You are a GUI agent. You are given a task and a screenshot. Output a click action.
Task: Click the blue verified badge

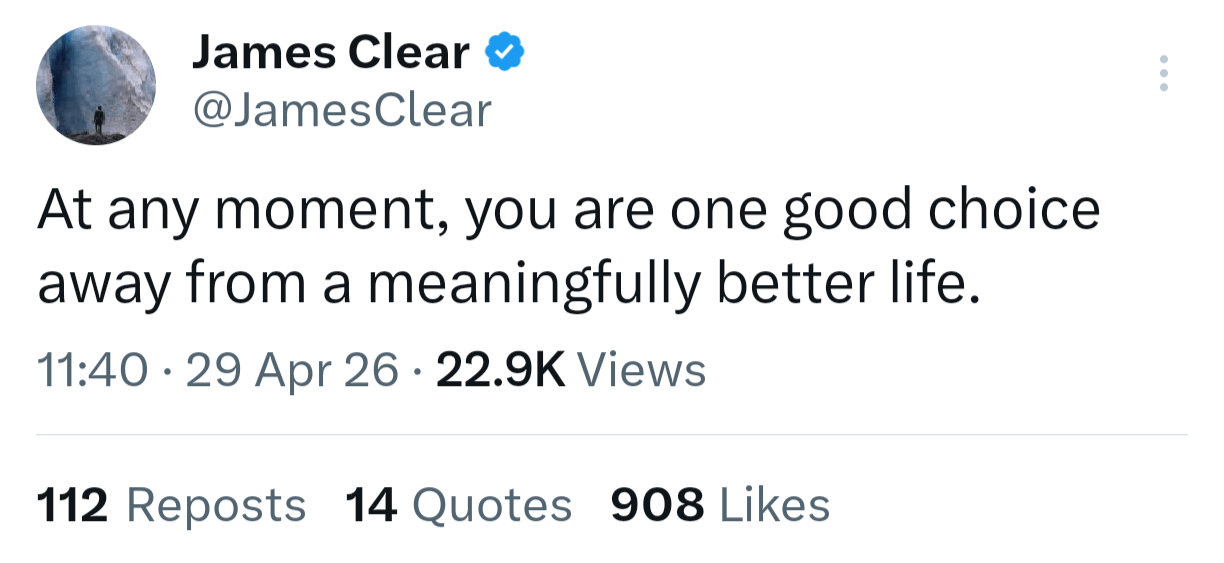(503, 52)
